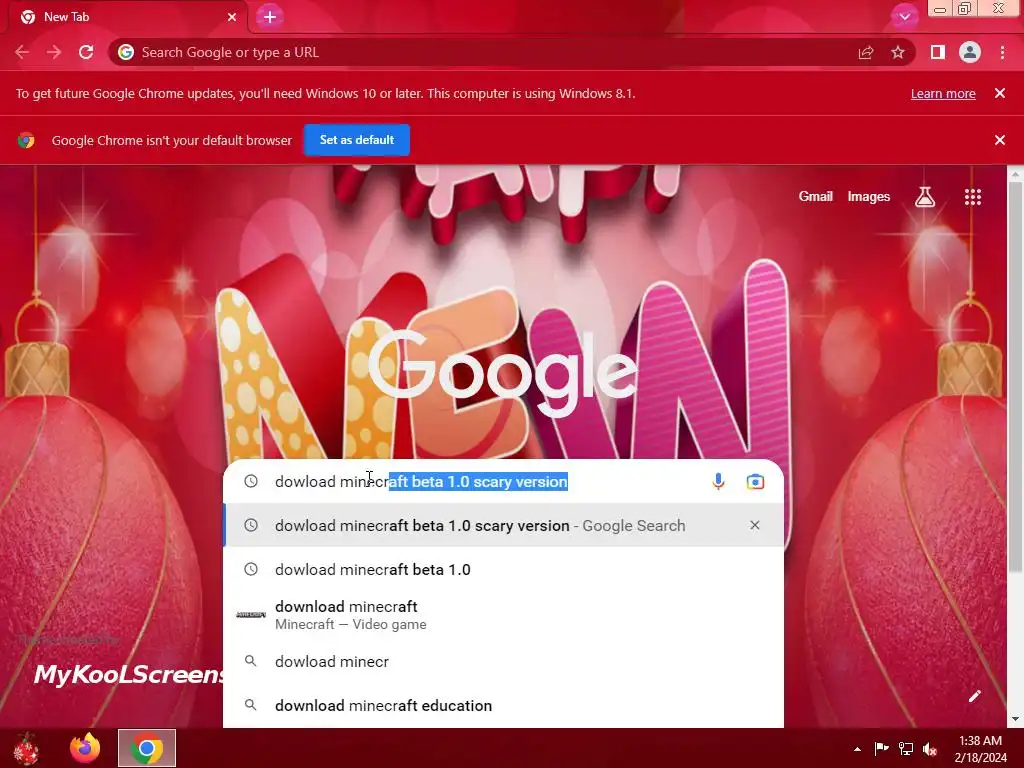Bookmark this tab with the star icon
The height and width of the screenshot is (768, 1024).
click(898, 52)
